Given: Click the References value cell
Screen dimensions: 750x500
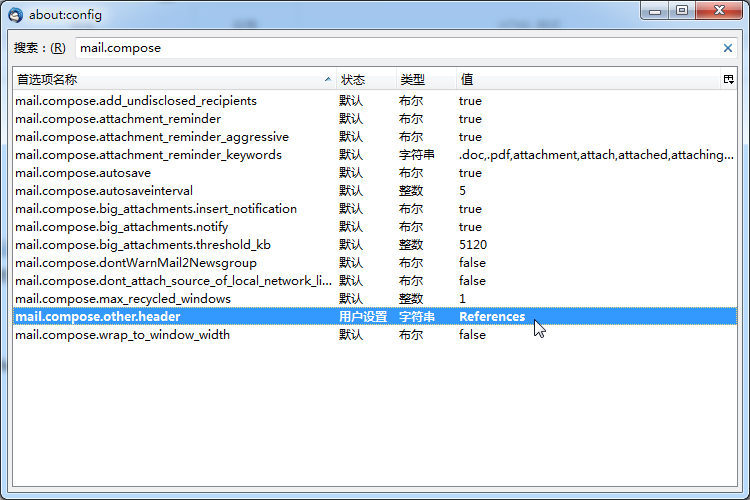Looking at the screenshot, I should pos(492,317).
